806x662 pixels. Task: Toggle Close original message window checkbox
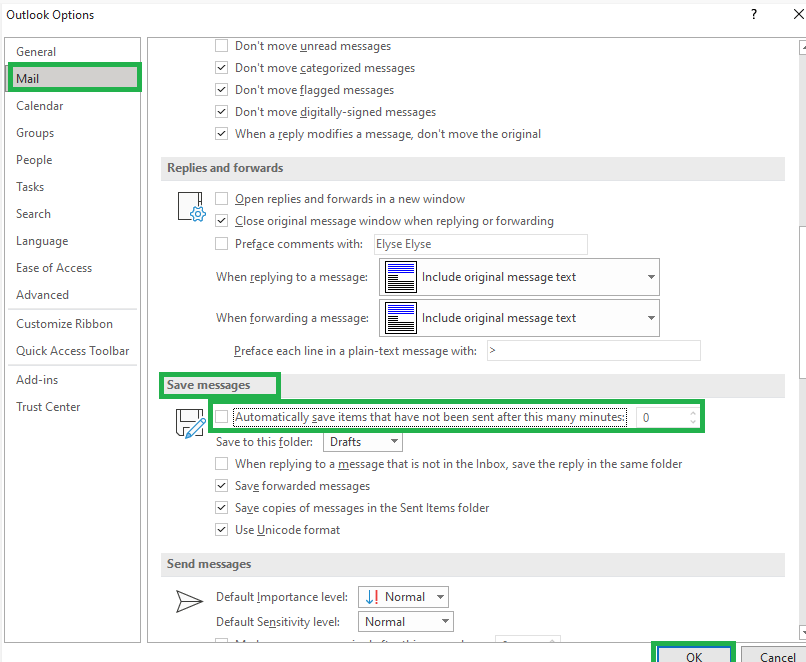[222, 220]
